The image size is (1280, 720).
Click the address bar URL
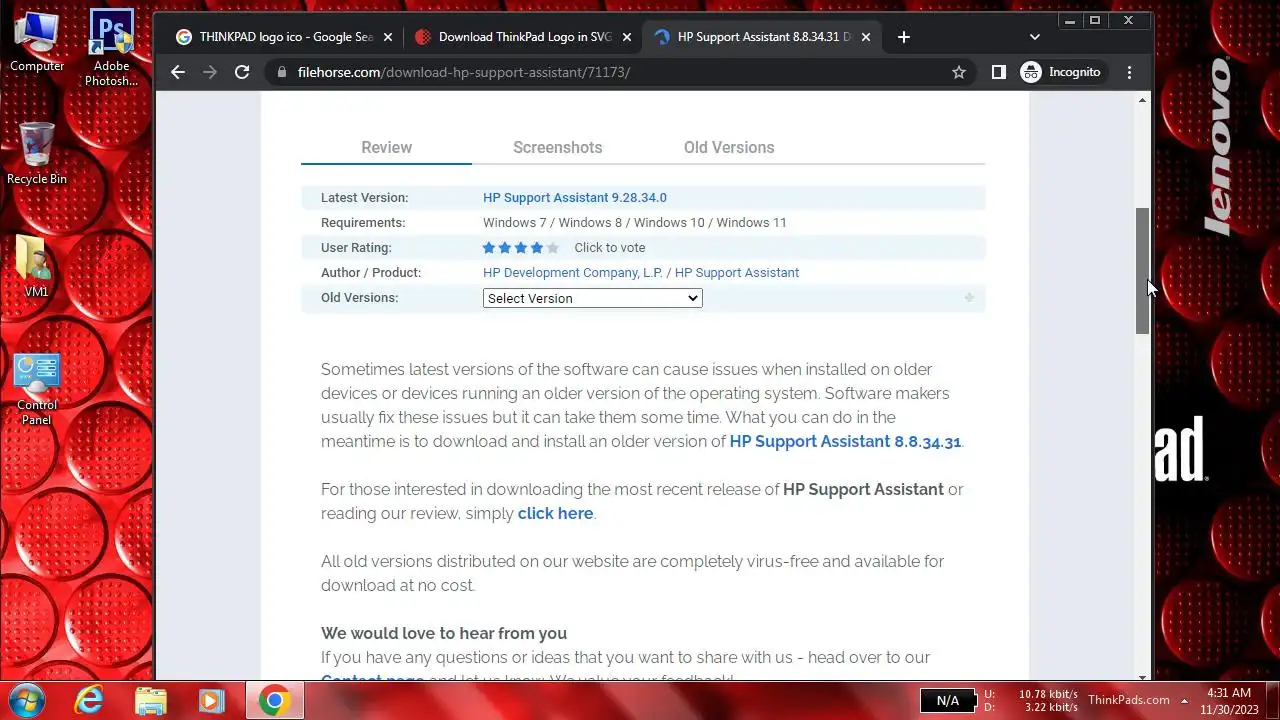(x=464, y=72)
